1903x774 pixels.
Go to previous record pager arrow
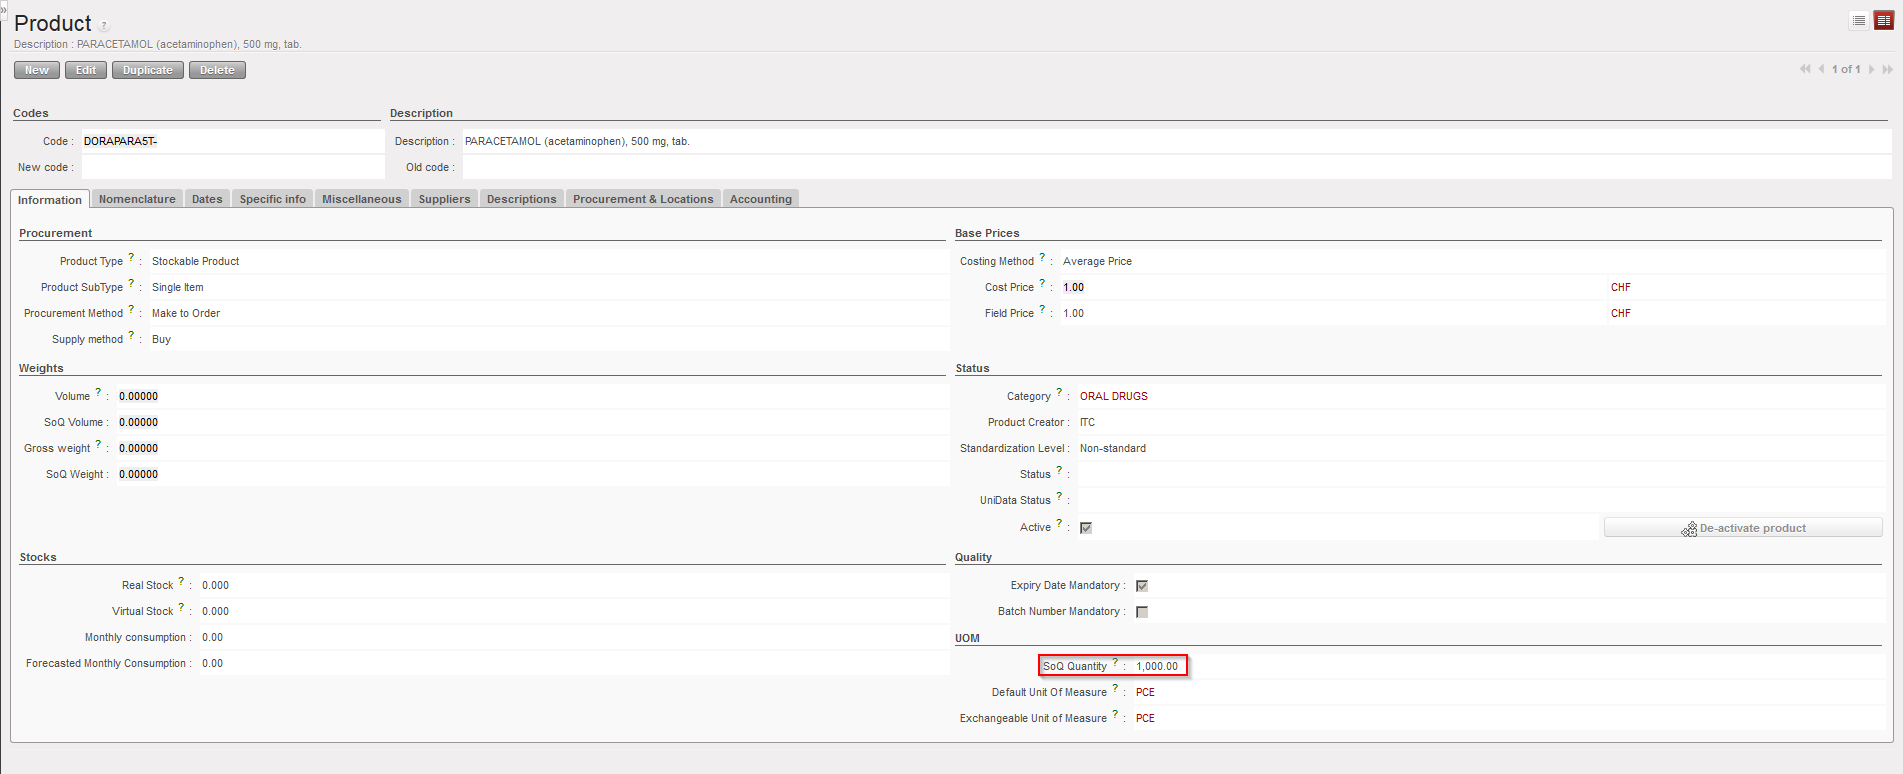(x=1821, y=69)
